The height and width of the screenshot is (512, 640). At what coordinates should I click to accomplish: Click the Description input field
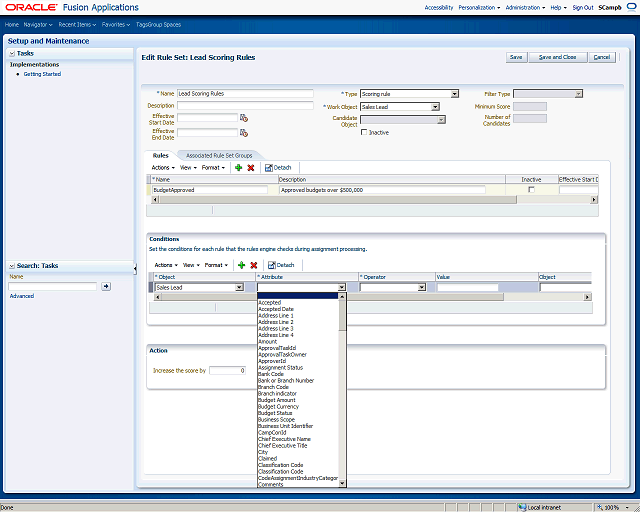pyautogui.click(x=245, y=105)
